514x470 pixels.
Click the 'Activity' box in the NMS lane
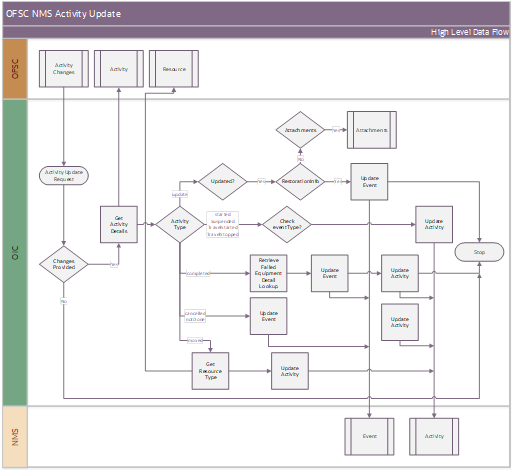(x=434, y=436)
